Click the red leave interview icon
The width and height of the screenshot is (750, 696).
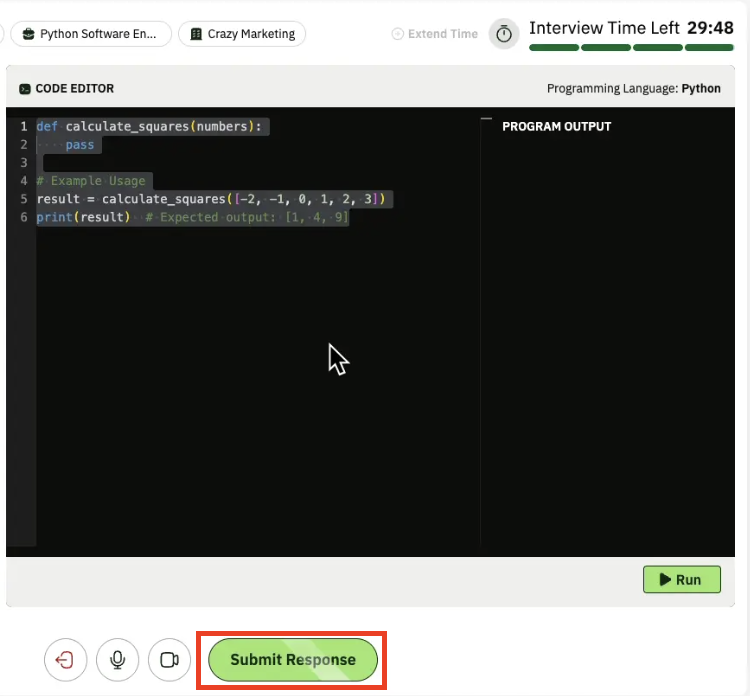[x=65, y=660]
